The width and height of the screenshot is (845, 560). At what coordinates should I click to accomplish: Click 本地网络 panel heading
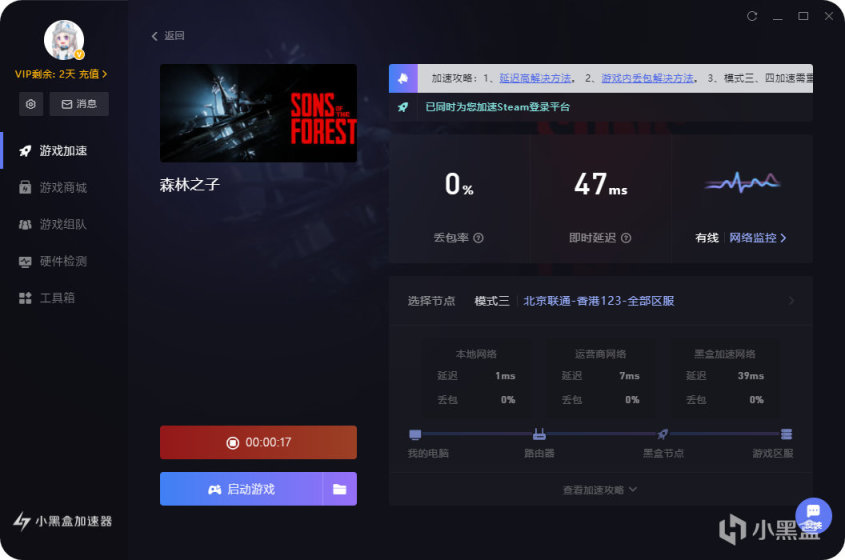(x=476, y=354)
